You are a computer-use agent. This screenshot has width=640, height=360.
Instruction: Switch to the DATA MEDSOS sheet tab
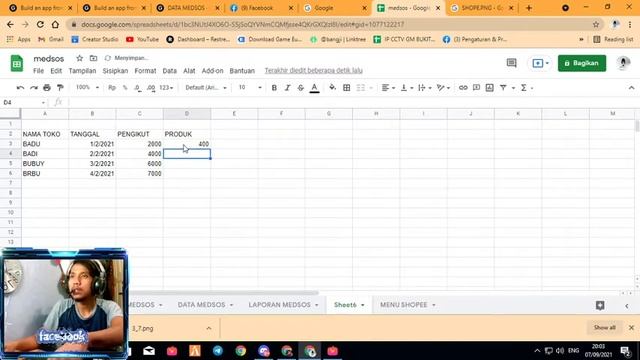click(201, 305)
